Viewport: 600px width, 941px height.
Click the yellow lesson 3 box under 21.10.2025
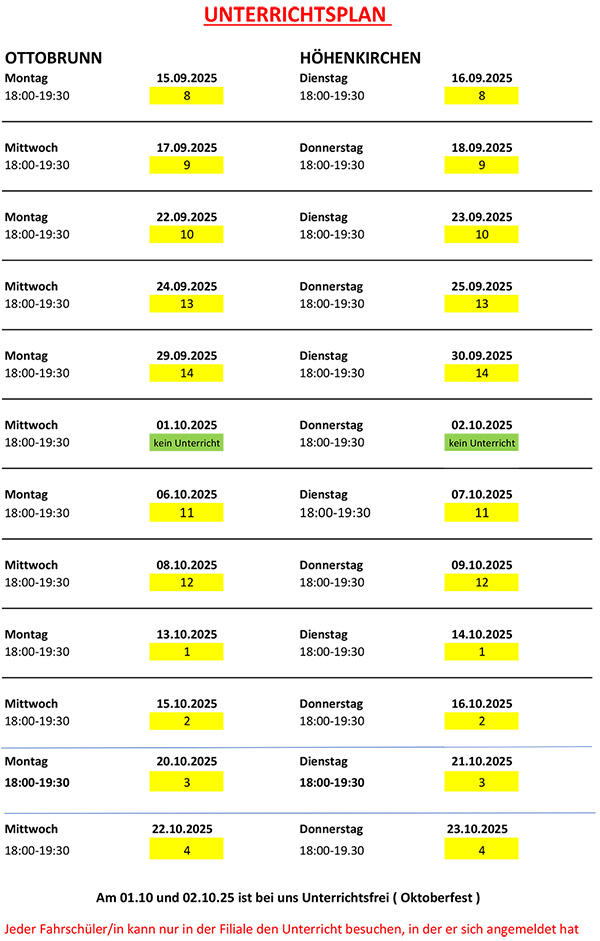tap(481, 782)
